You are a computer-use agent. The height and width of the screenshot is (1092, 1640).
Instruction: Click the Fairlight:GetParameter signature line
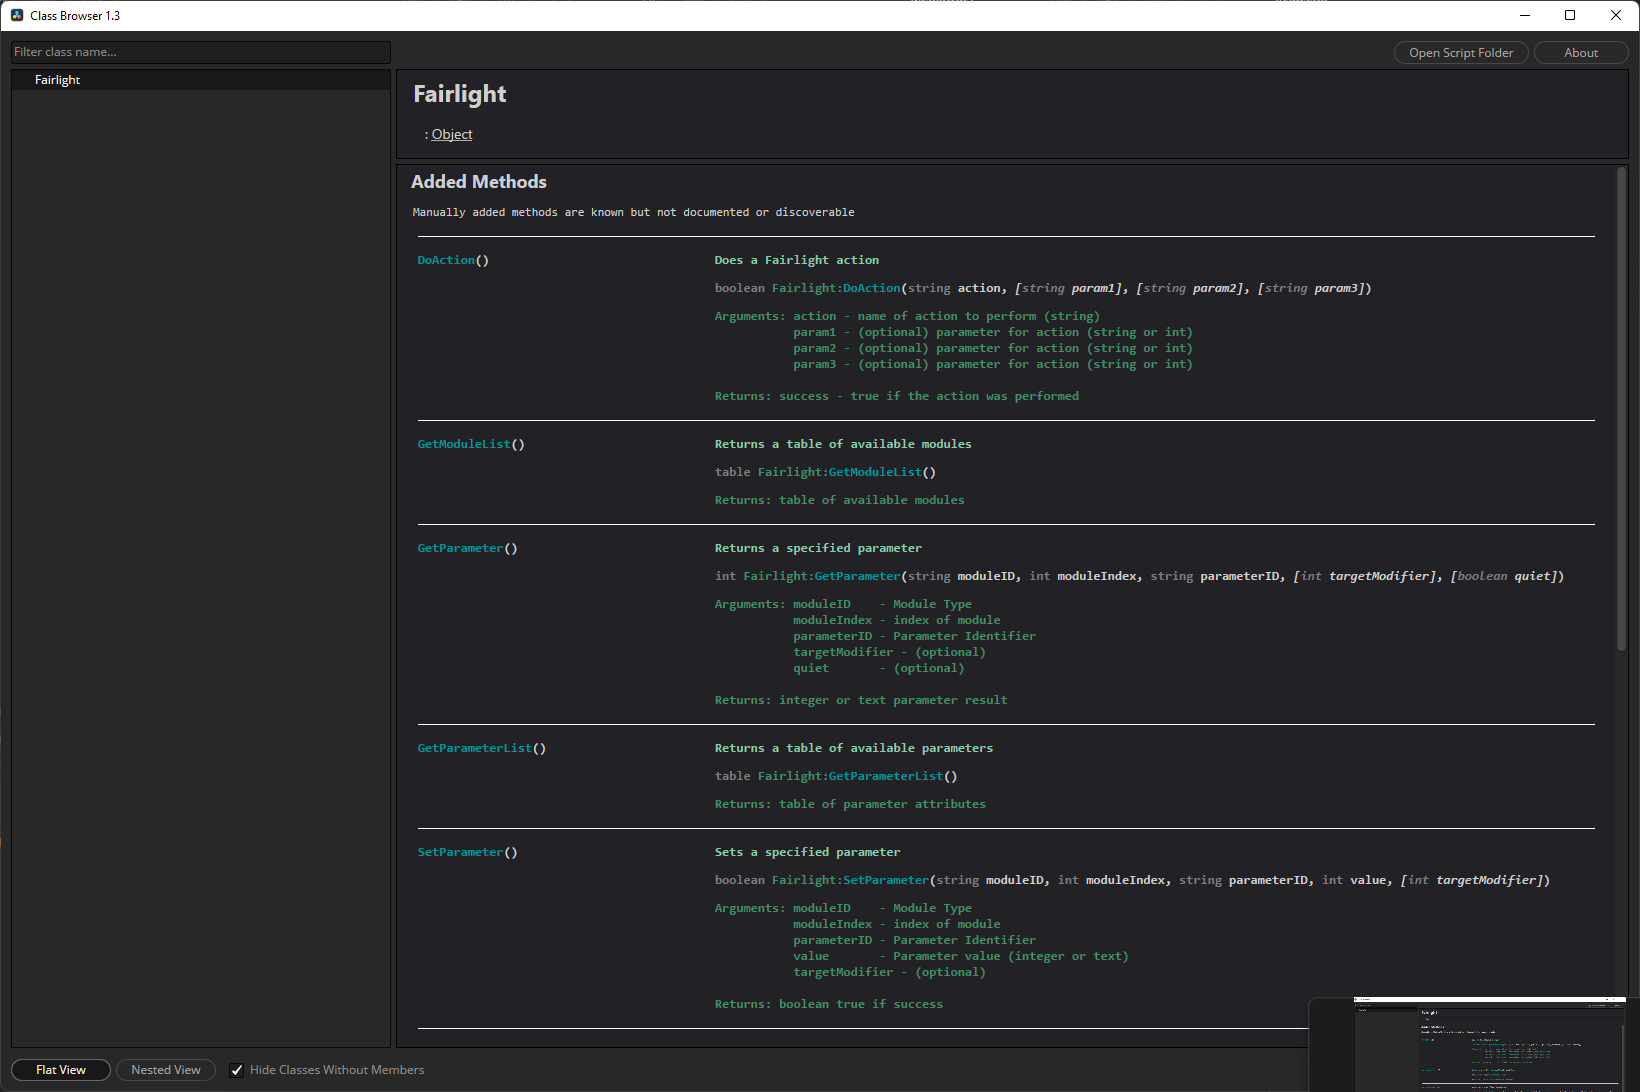(x=1139, y=576)
